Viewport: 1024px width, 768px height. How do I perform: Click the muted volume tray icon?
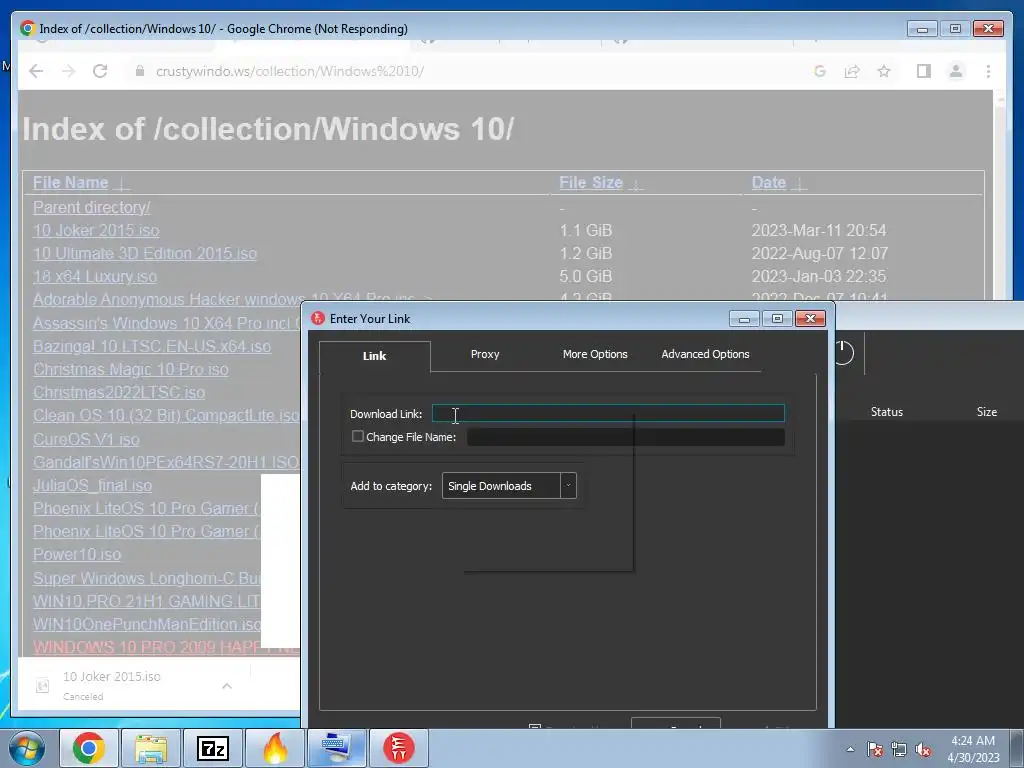[923, 749]
